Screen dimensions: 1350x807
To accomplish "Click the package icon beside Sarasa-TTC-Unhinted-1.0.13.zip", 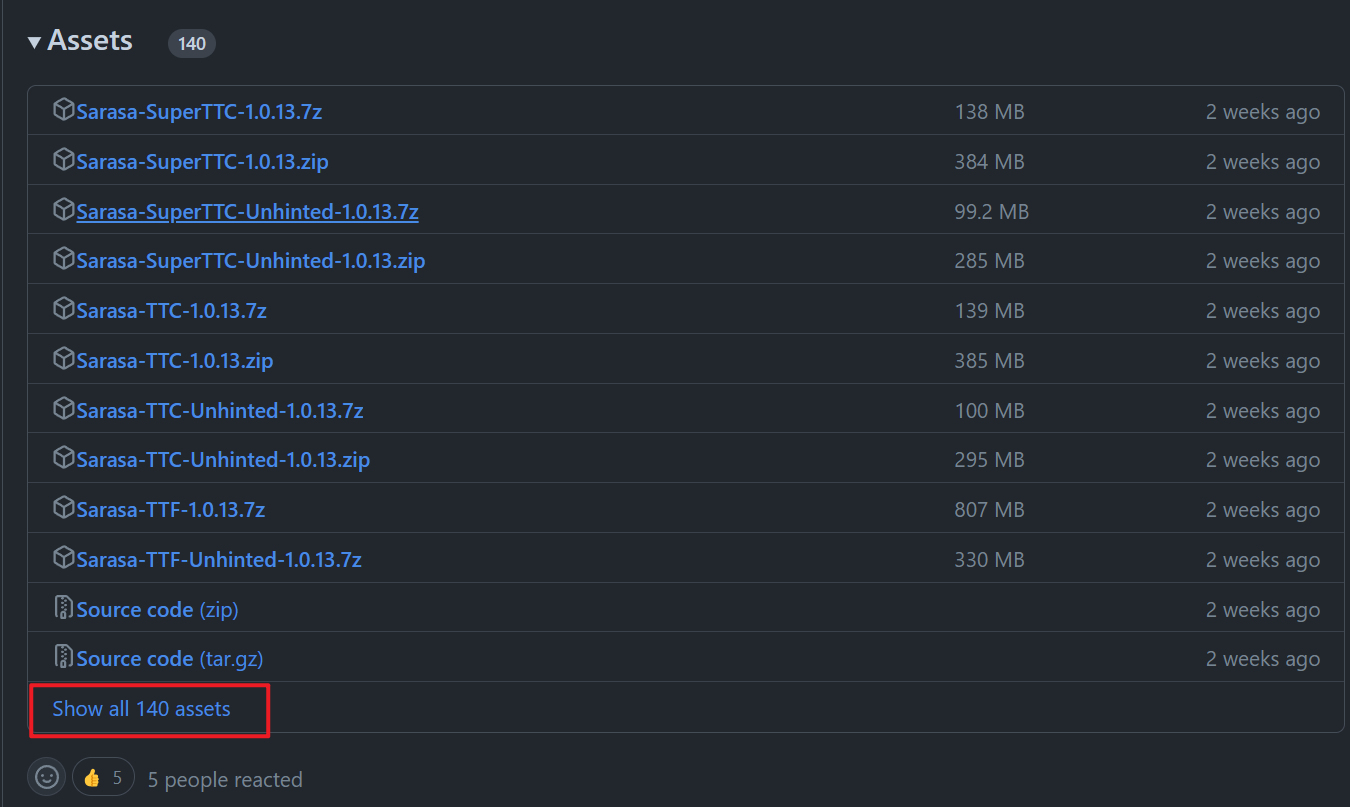I will pos(64,459).
